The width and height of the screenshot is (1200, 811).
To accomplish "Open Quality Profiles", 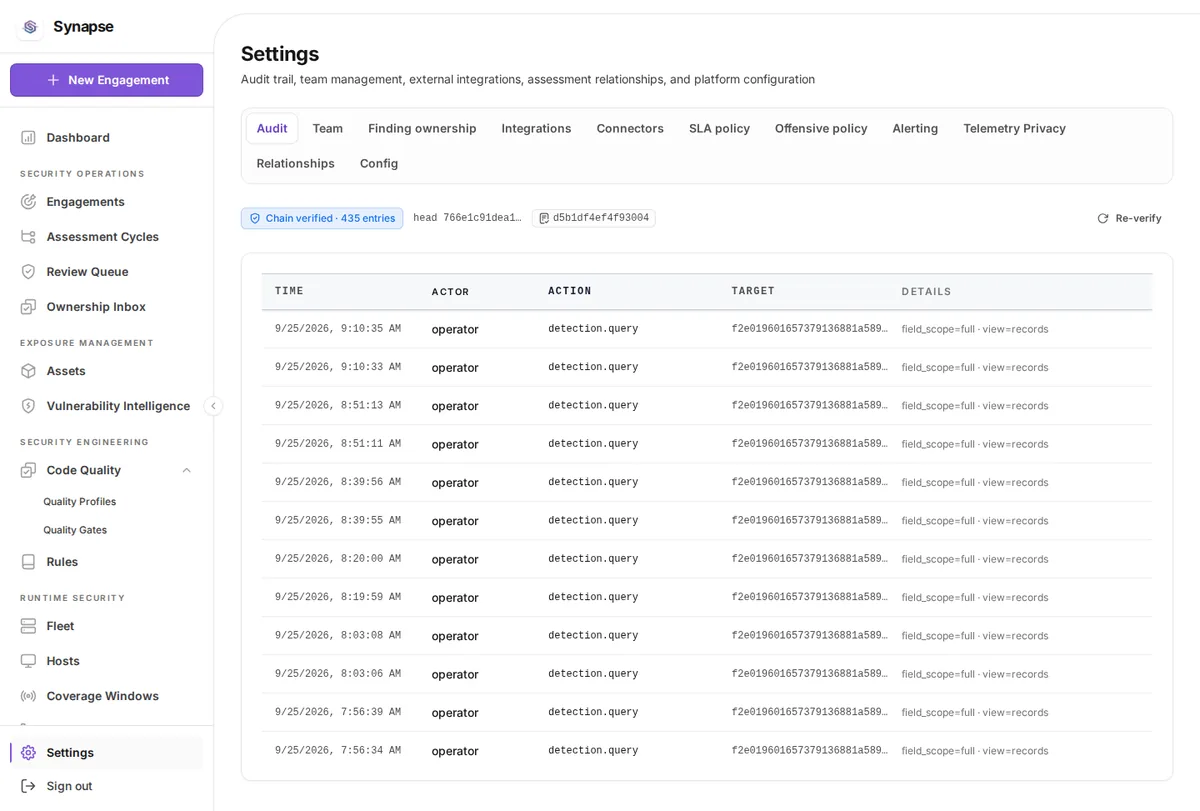I will pos(80,502).
